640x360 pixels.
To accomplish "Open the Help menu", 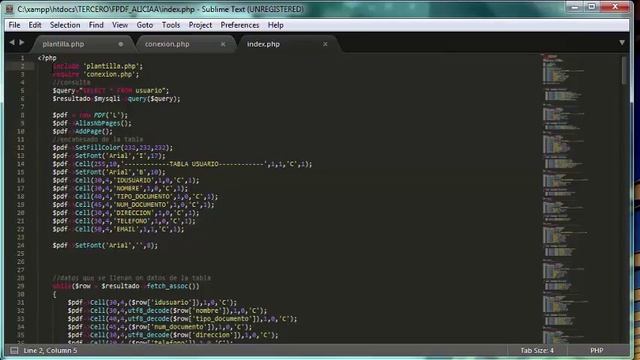I will [x=276, y=25].
